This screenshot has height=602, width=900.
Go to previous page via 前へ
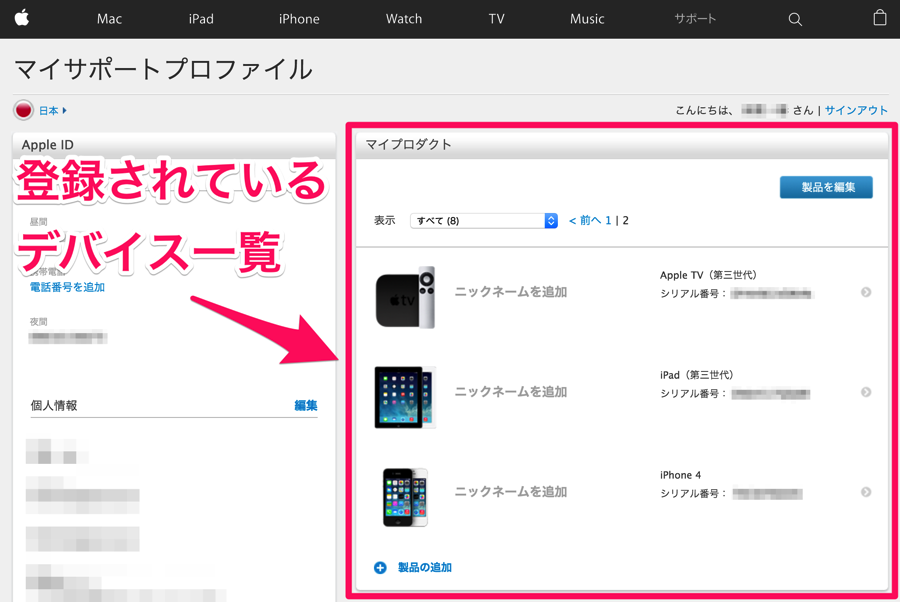[x=585, y=220]
